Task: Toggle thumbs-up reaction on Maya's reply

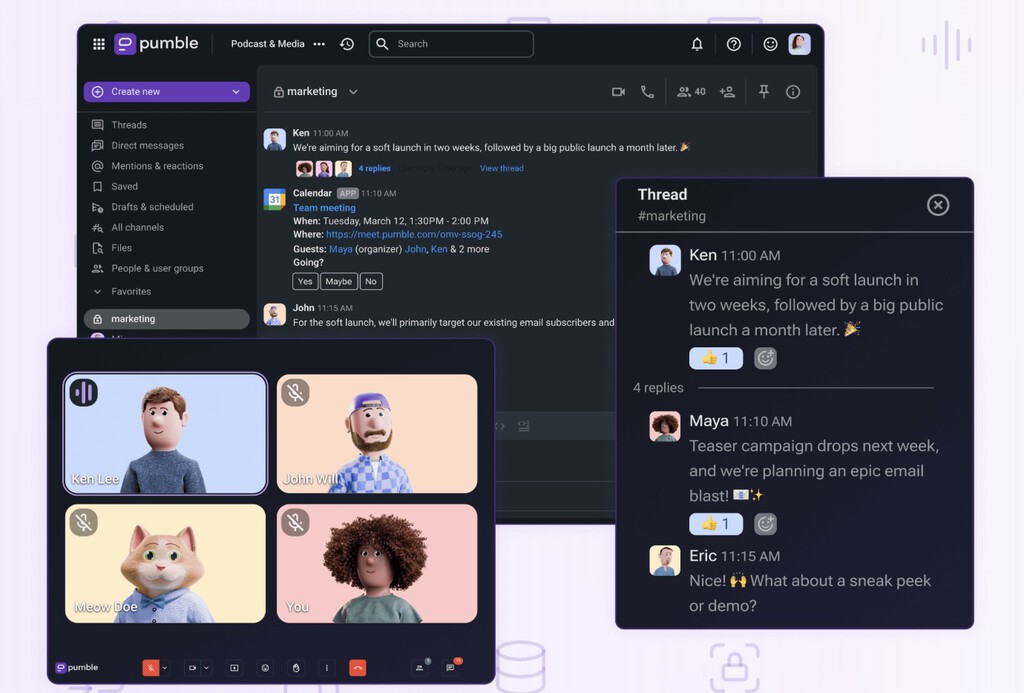Action: pyautogui.click(x=716, y=524)
